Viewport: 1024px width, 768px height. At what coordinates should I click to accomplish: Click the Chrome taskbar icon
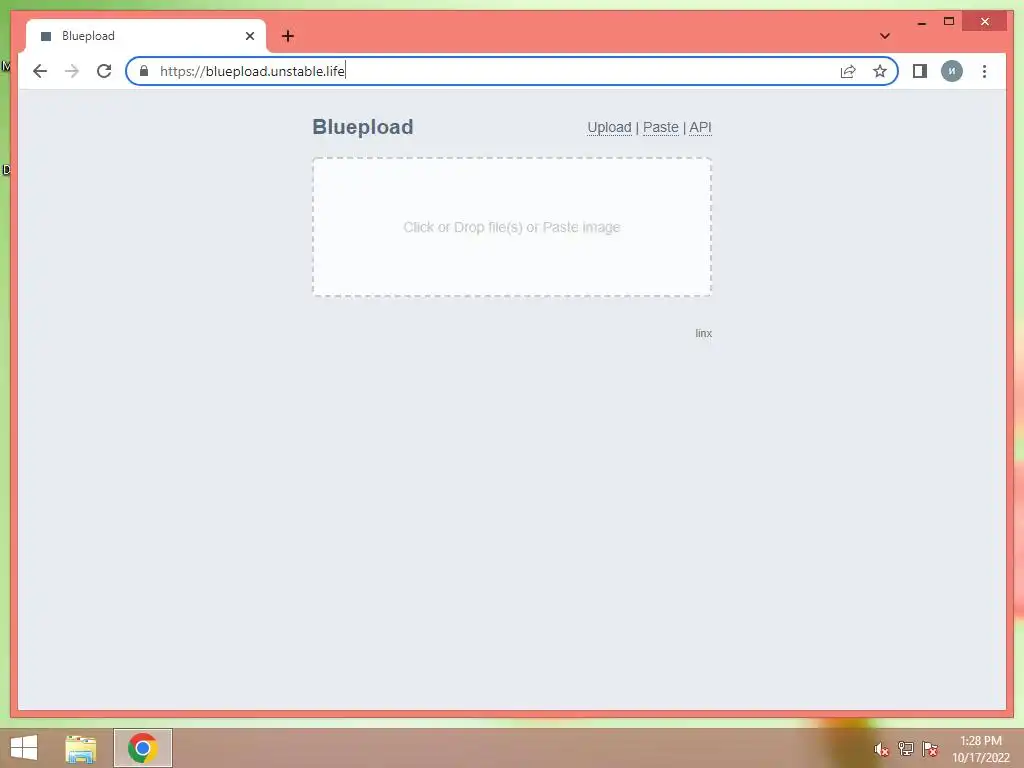pos(142,748)
